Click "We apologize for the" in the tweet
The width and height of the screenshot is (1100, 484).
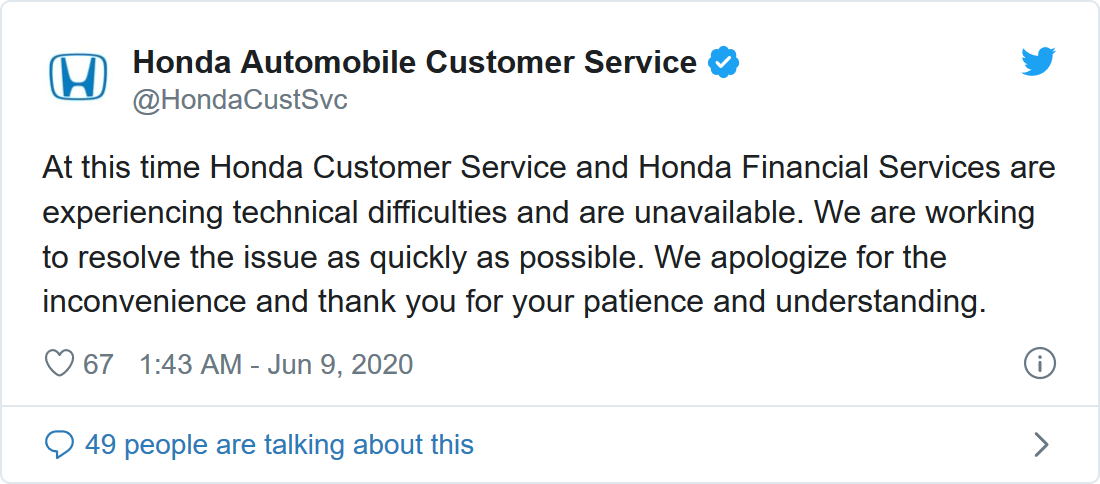[800, 257]
